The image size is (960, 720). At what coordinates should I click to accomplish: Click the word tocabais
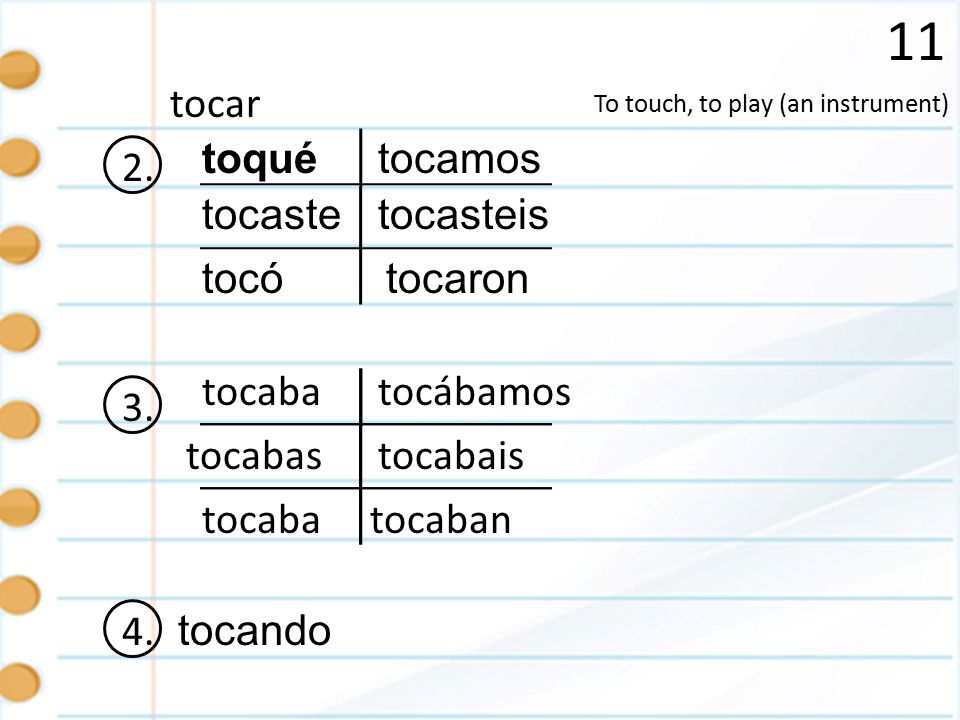[451, 456]
